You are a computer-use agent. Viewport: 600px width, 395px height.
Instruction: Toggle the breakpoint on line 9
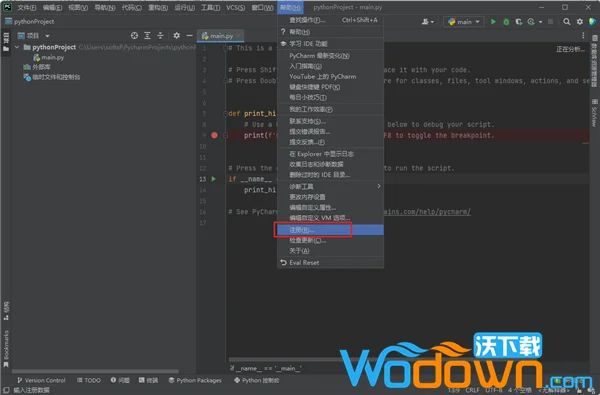(x=214, y=135)
